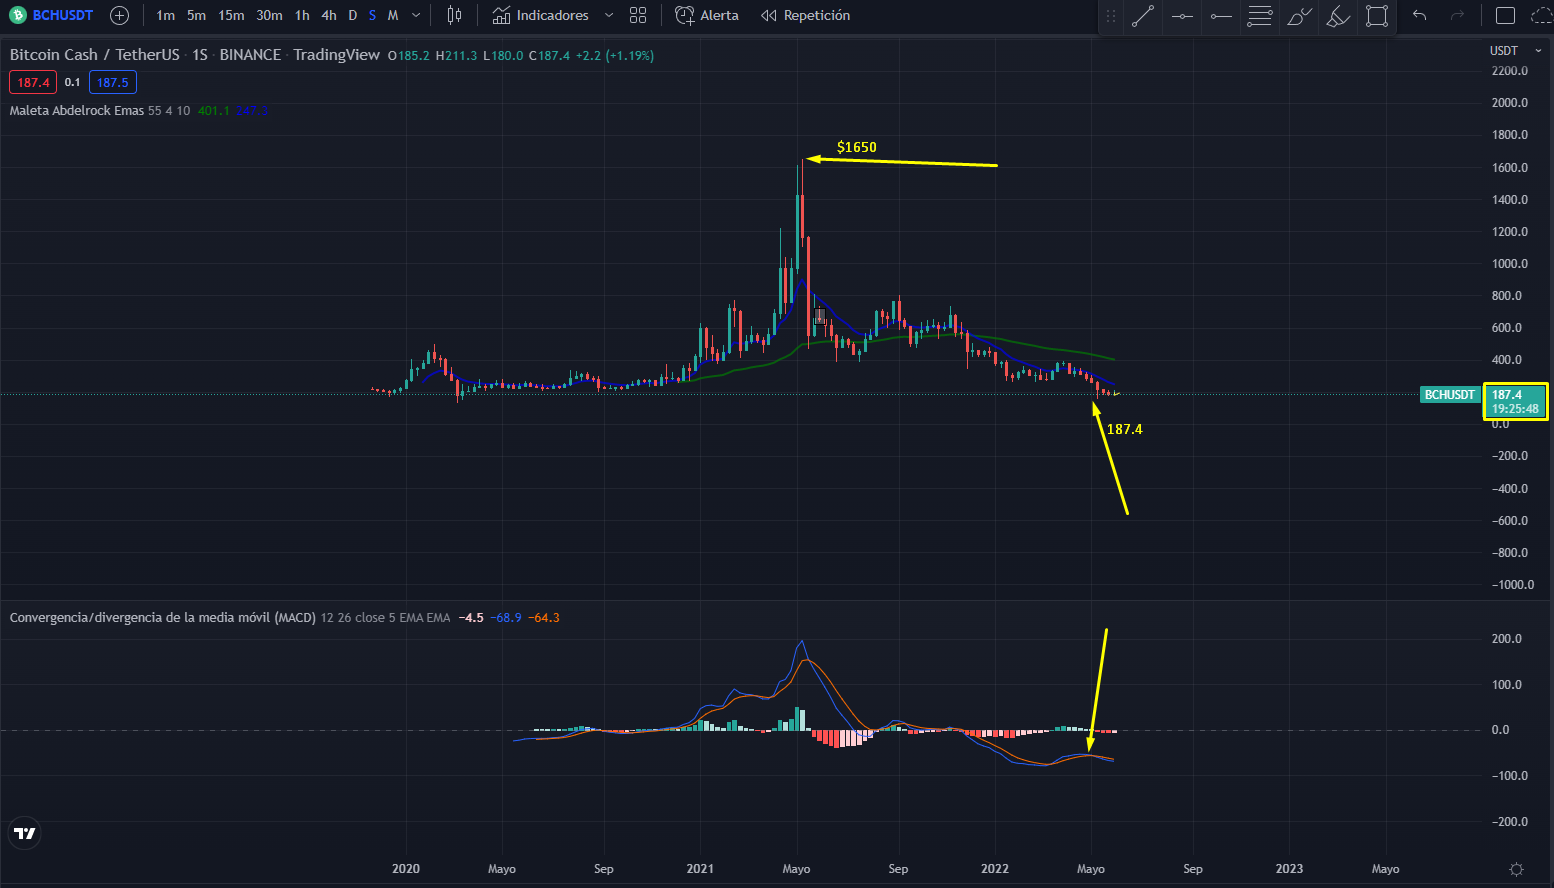Select the trend line drawing tool
Viewport: 1554px width, 888px height.
tap(1143, 16)
